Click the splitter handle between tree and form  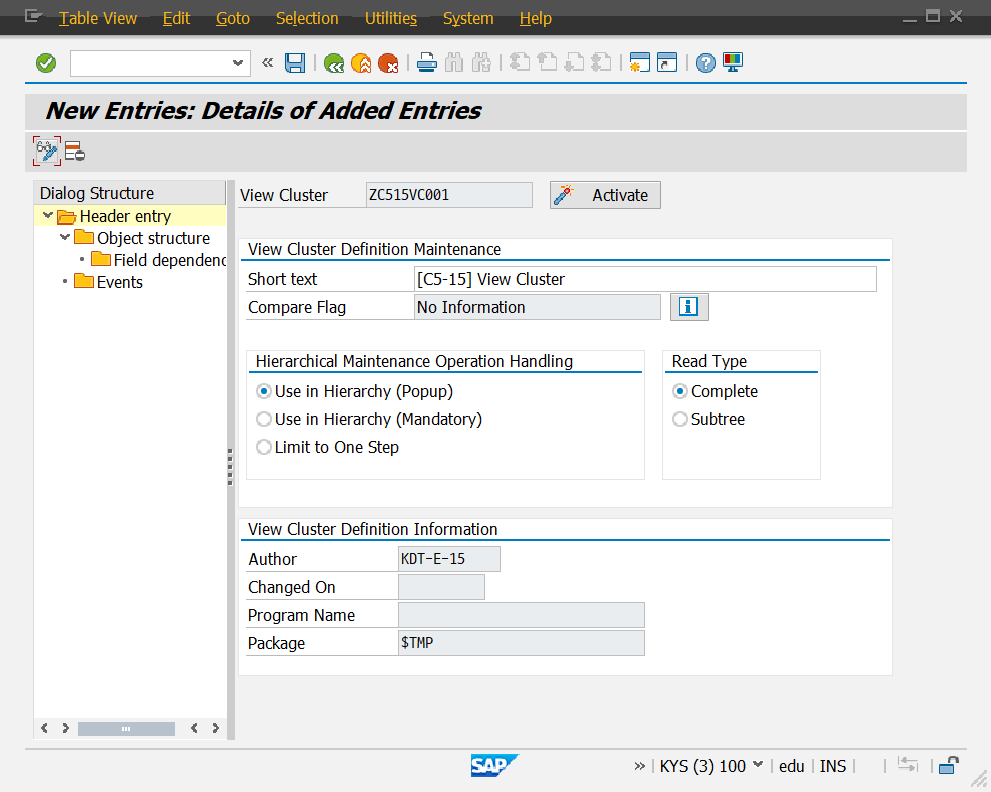pos(230,466)
